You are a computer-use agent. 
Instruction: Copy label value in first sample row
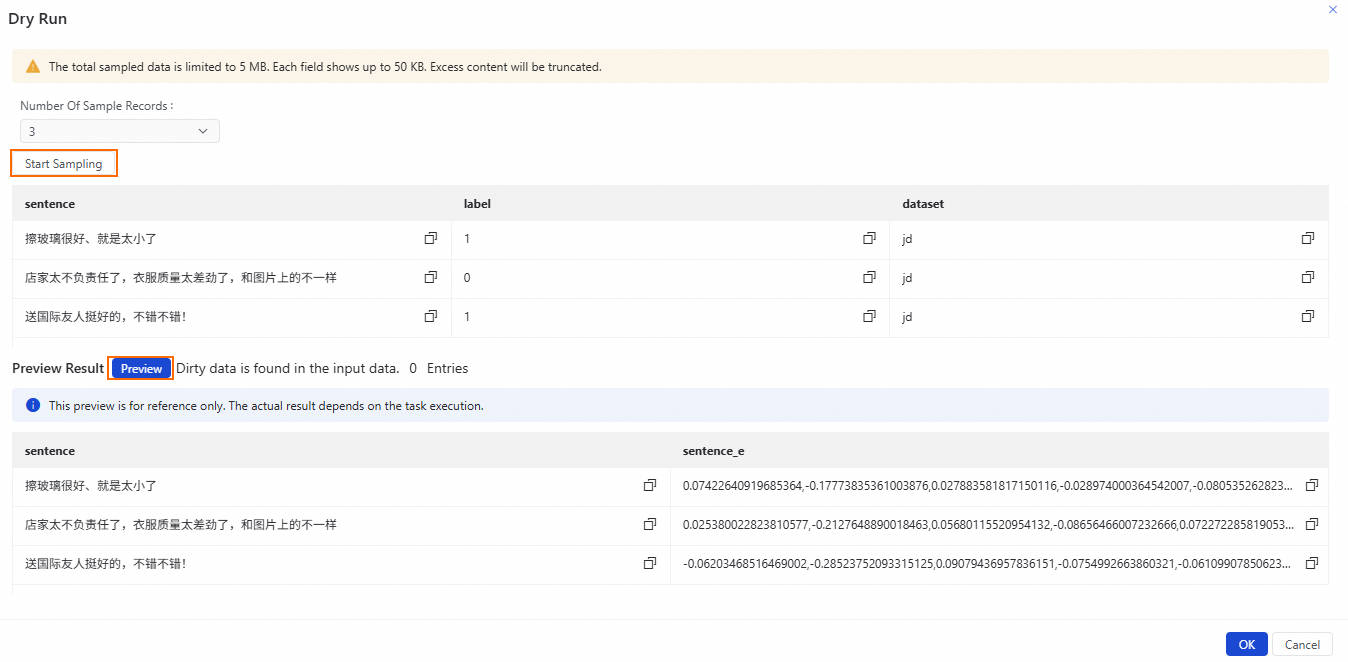coord(870,239)
